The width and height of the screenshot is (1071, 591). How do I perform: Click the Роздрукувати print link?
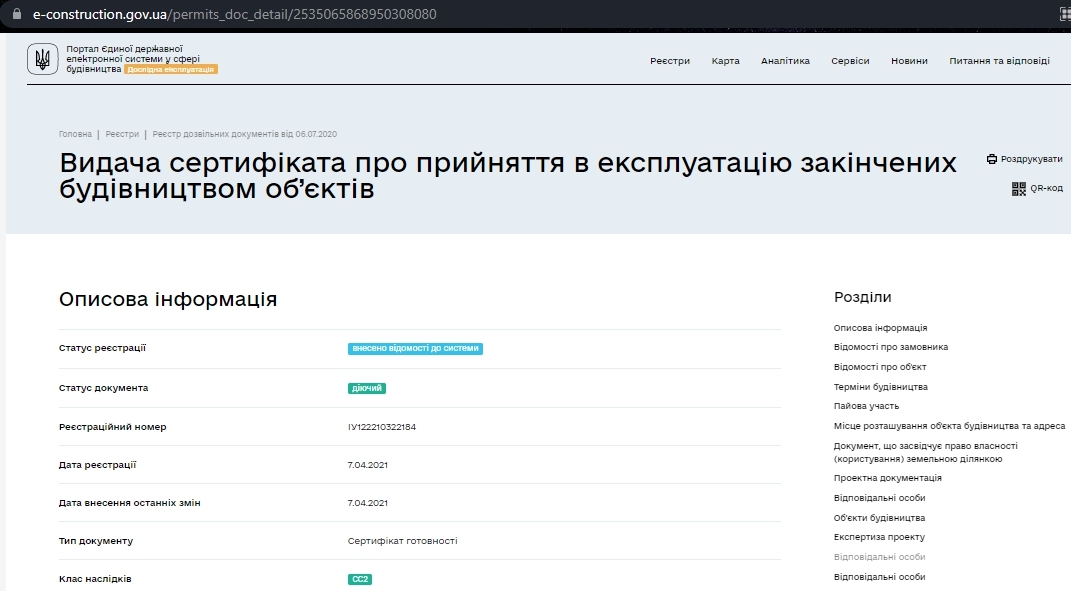pos(1031,159)
